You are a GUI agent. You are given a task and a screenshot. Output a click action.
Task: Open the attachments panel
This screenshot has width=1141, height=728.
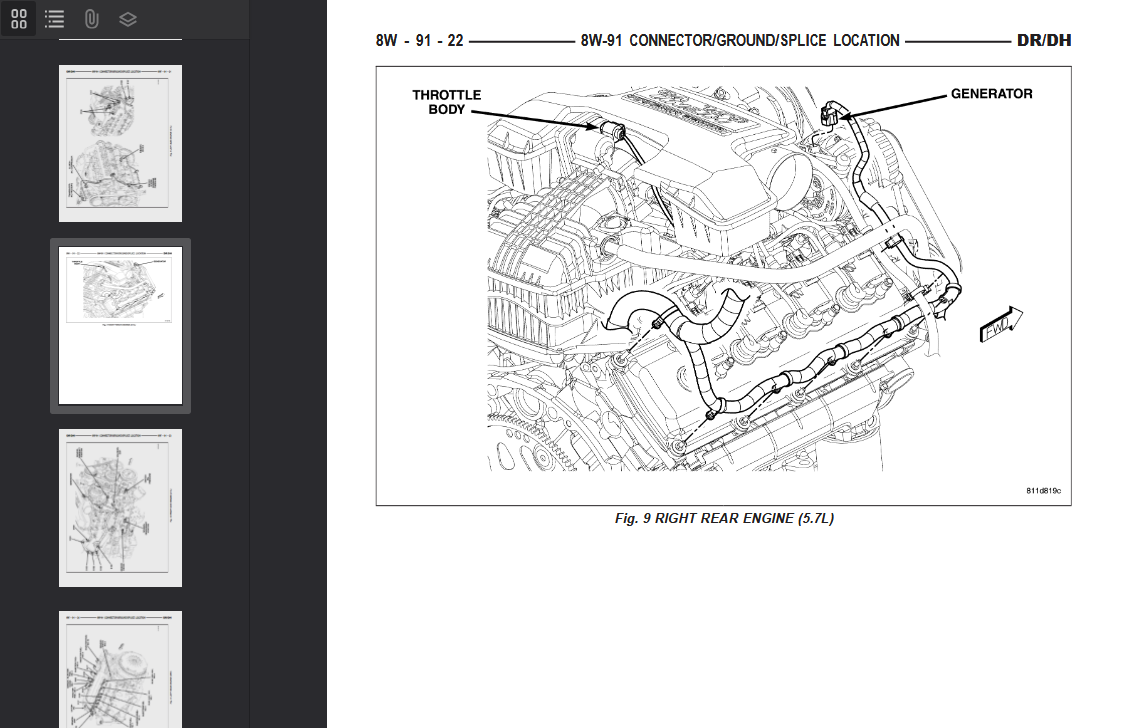click(x=91, y=19)
